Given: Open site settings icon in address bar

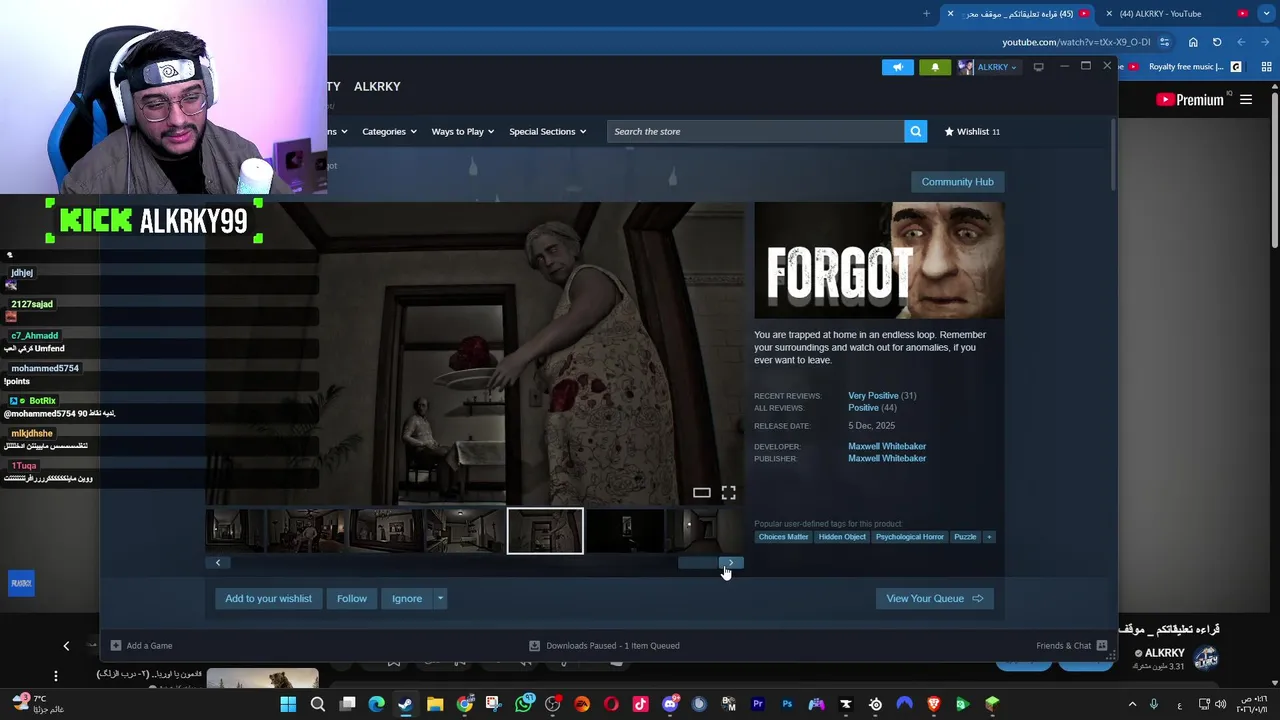Looking at the screenshot, I should [x=1164, y=42].
